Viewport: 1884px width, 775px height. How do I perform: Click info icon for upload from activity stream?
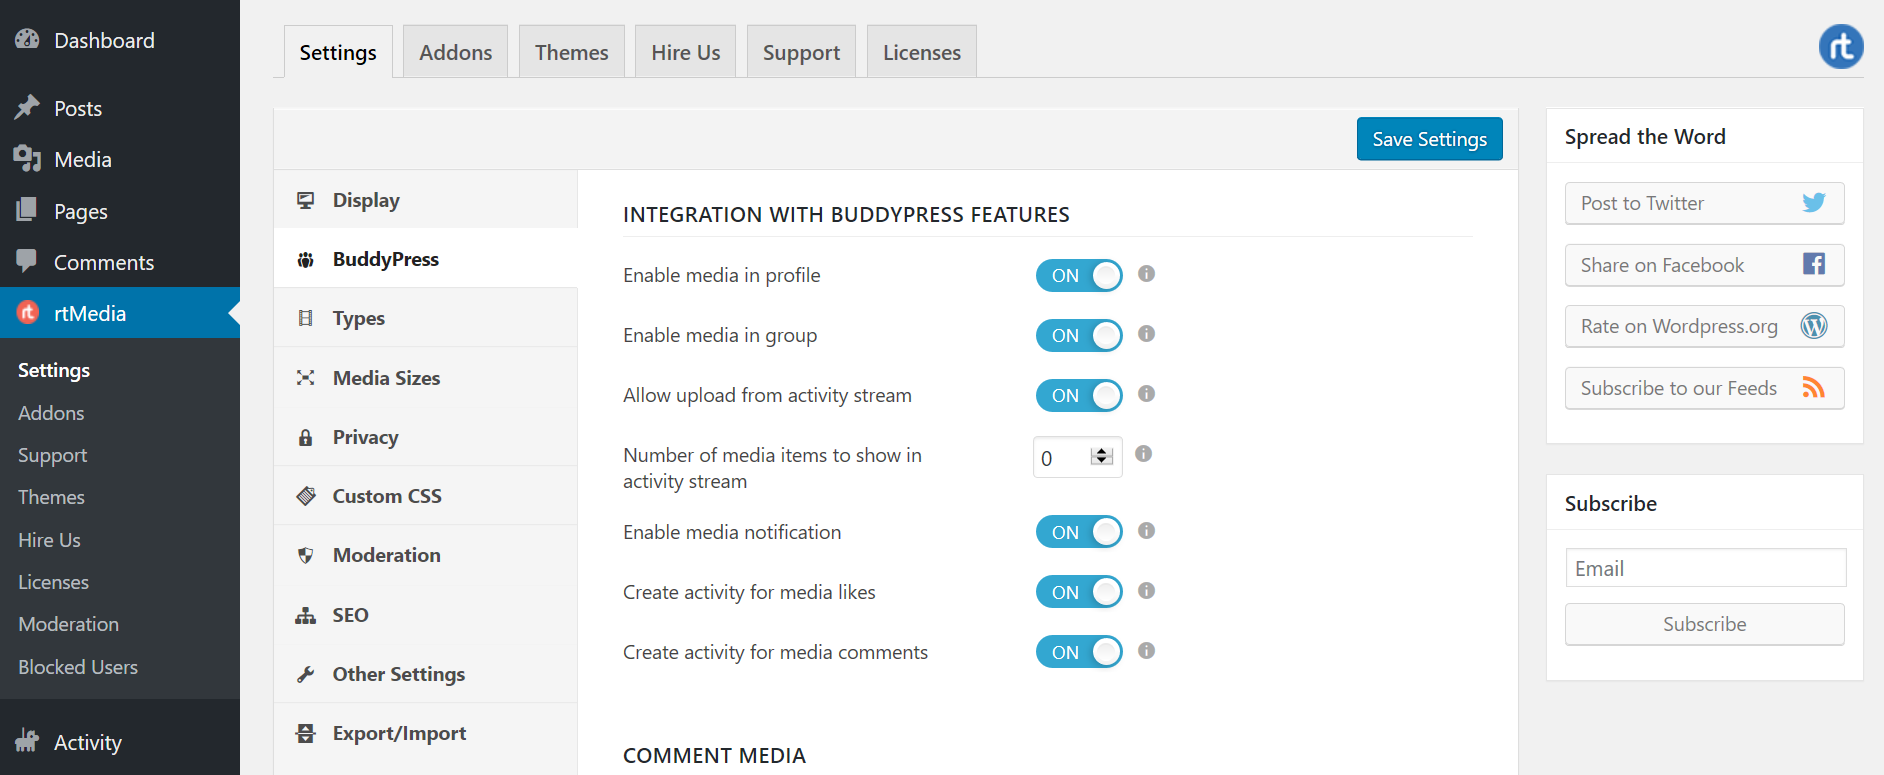pyautogui.click(x=1147, y=393)
